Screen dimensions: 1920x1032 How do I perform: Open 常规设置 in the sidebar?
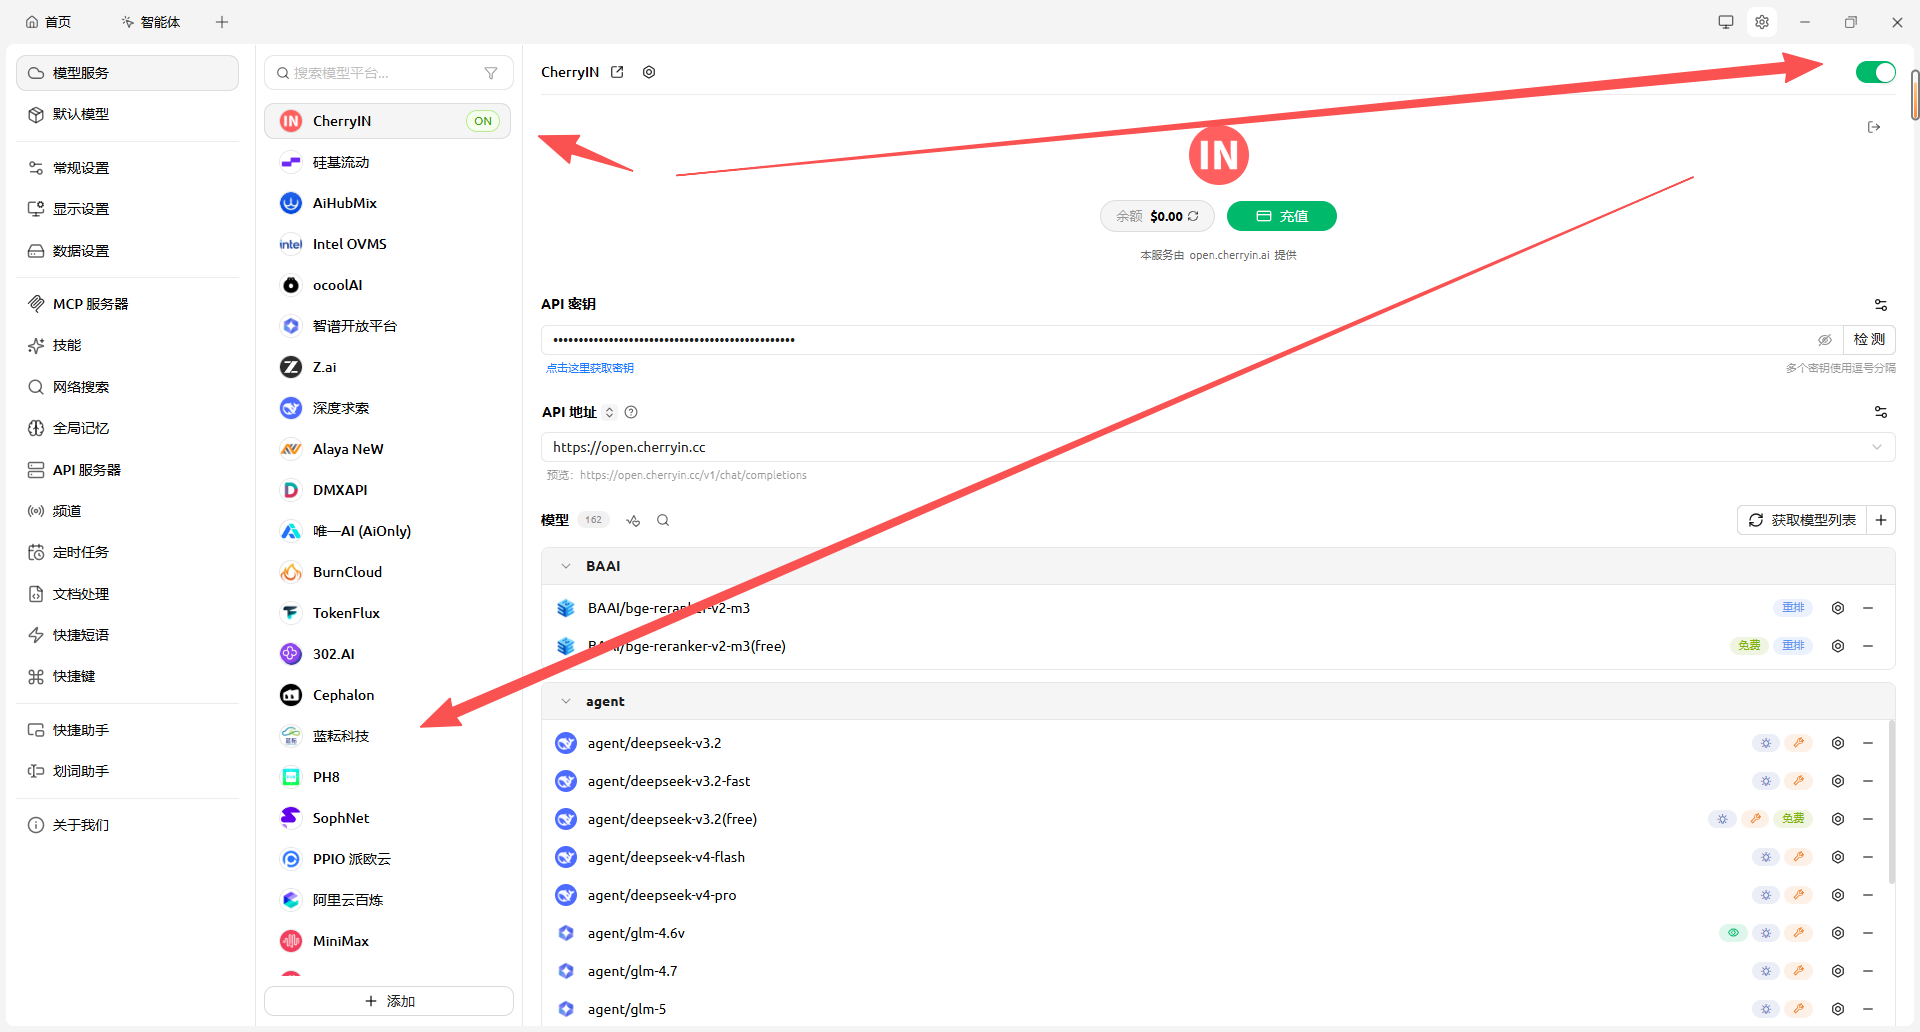[127, 168]
